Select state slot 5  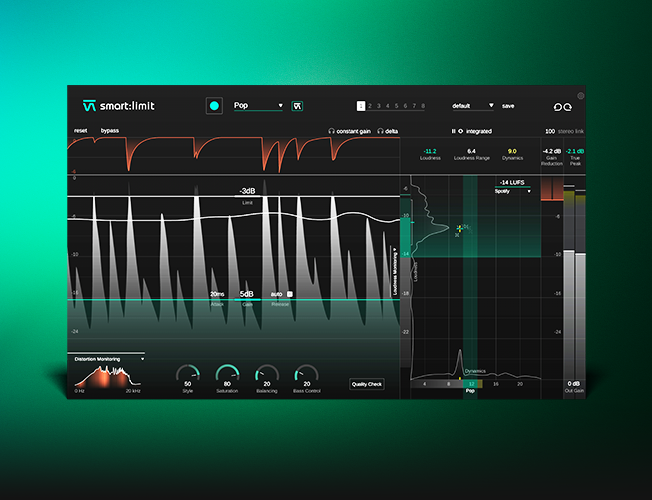click(x=396, y=106)
